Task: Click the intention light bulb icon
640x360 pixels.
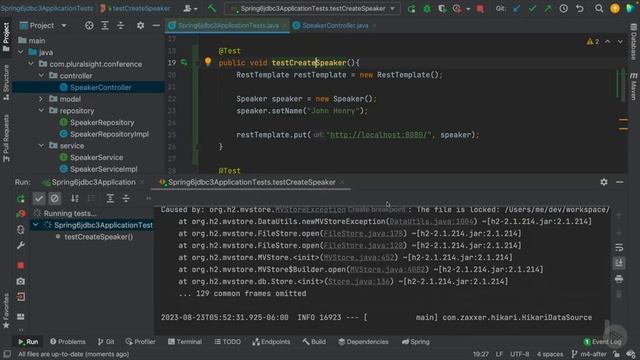Action: [x=208, y=62]
